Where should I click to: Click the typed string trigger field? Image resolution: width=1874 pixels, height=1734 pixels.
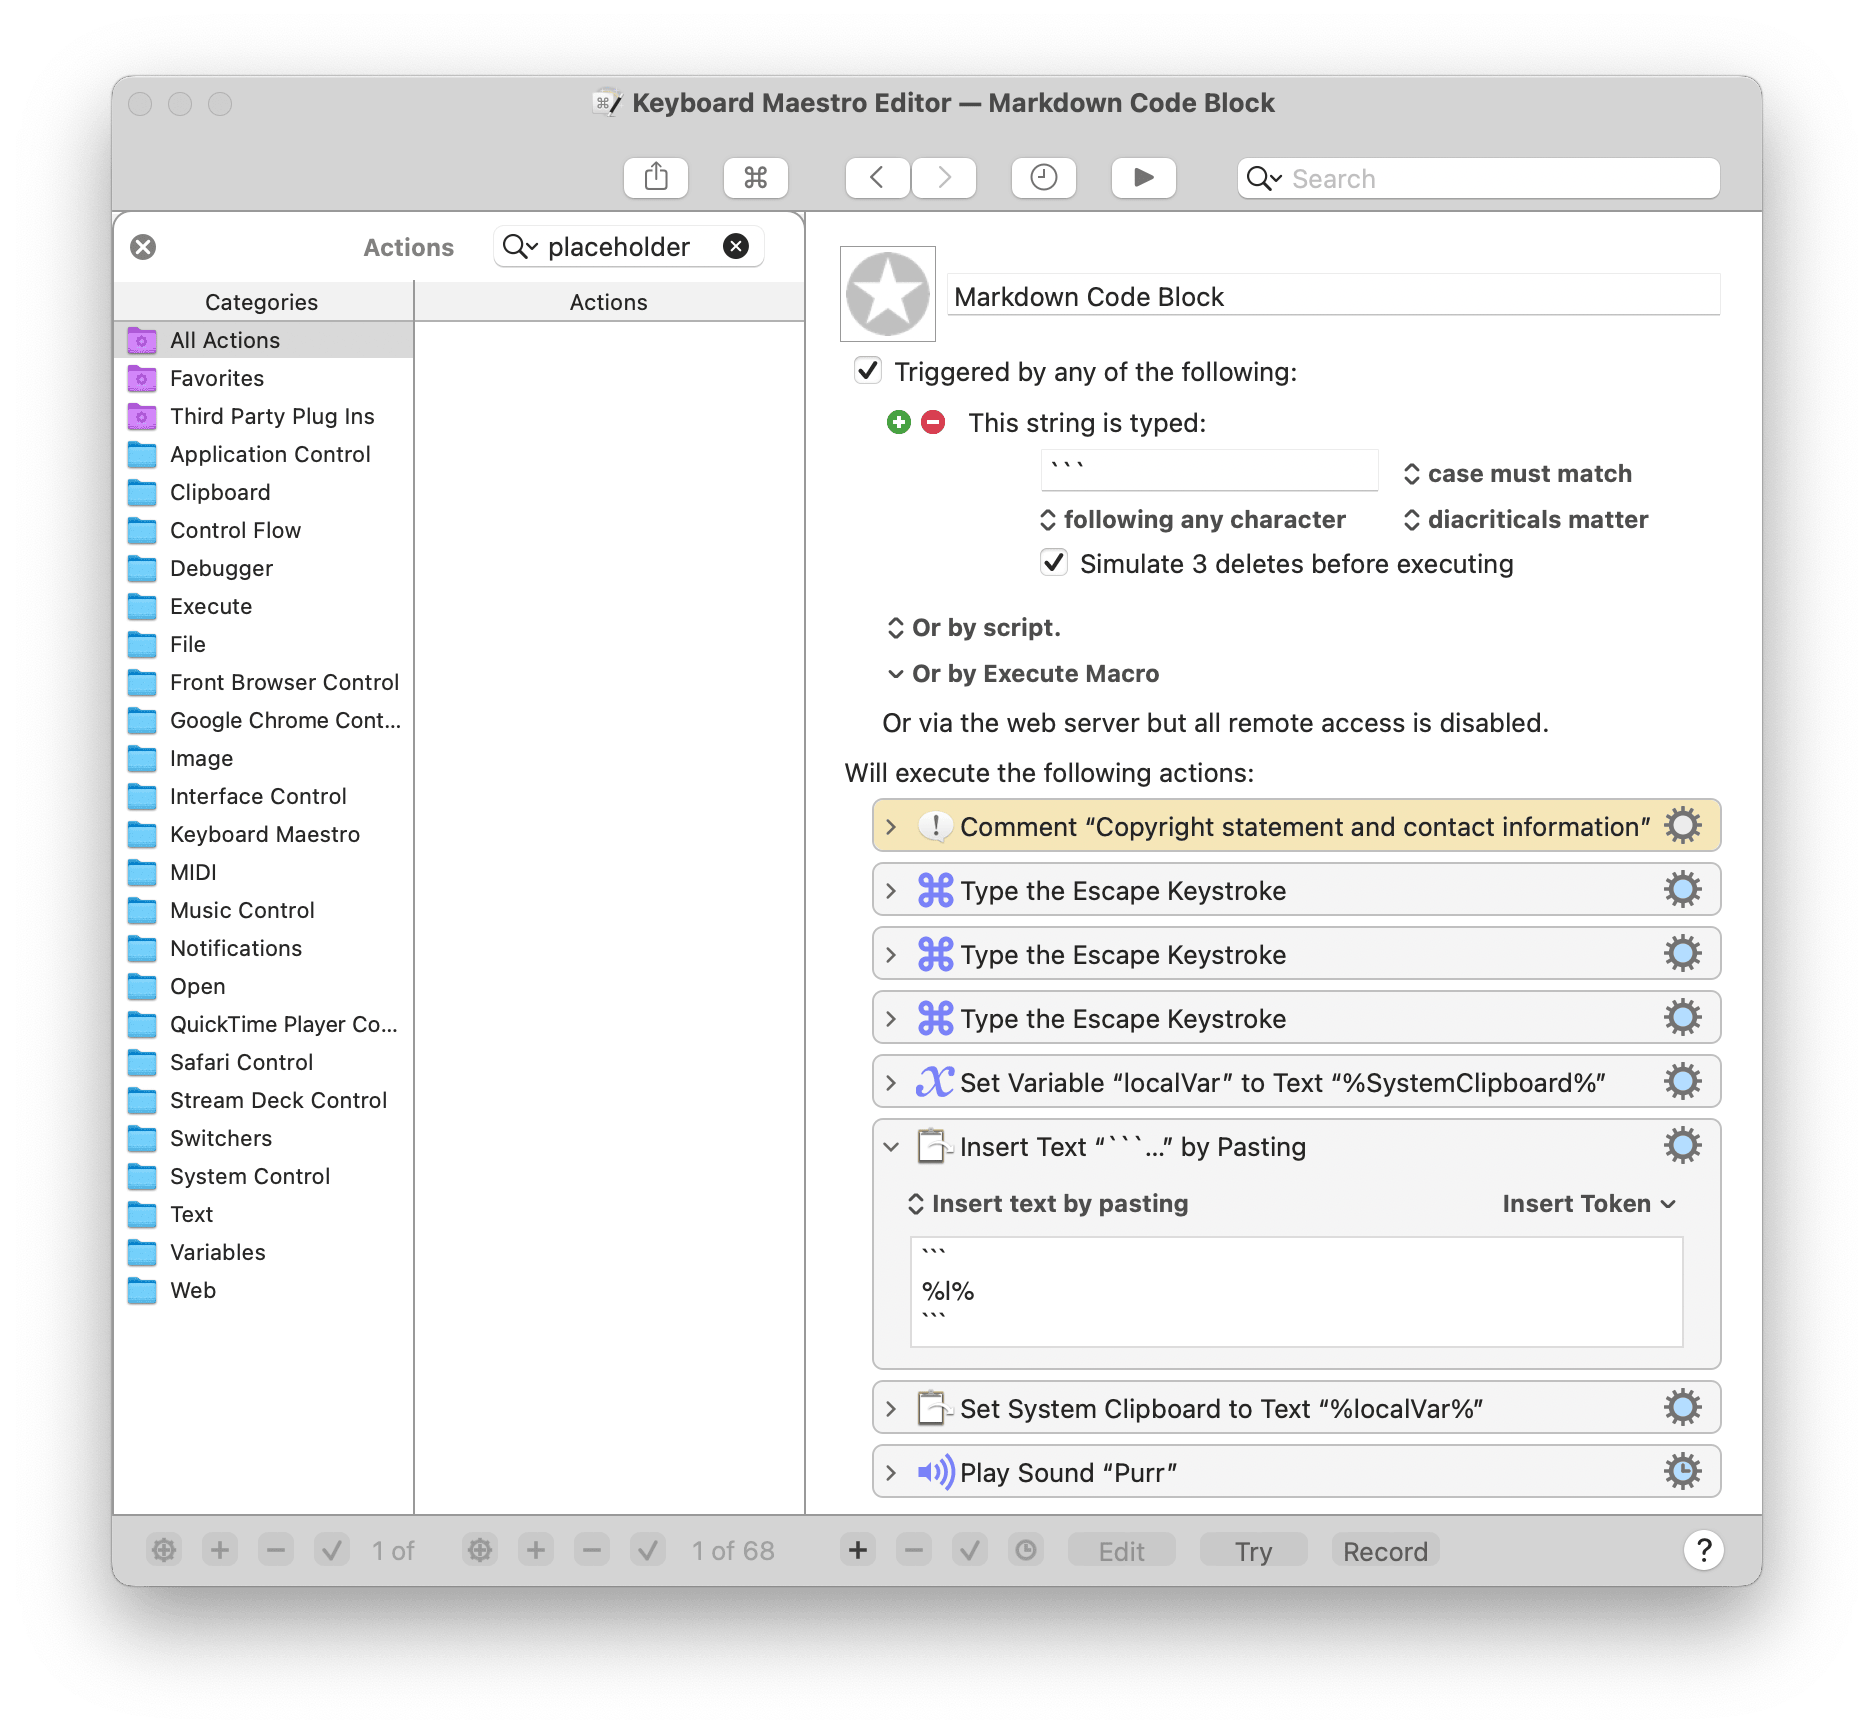click(1209, 469)
